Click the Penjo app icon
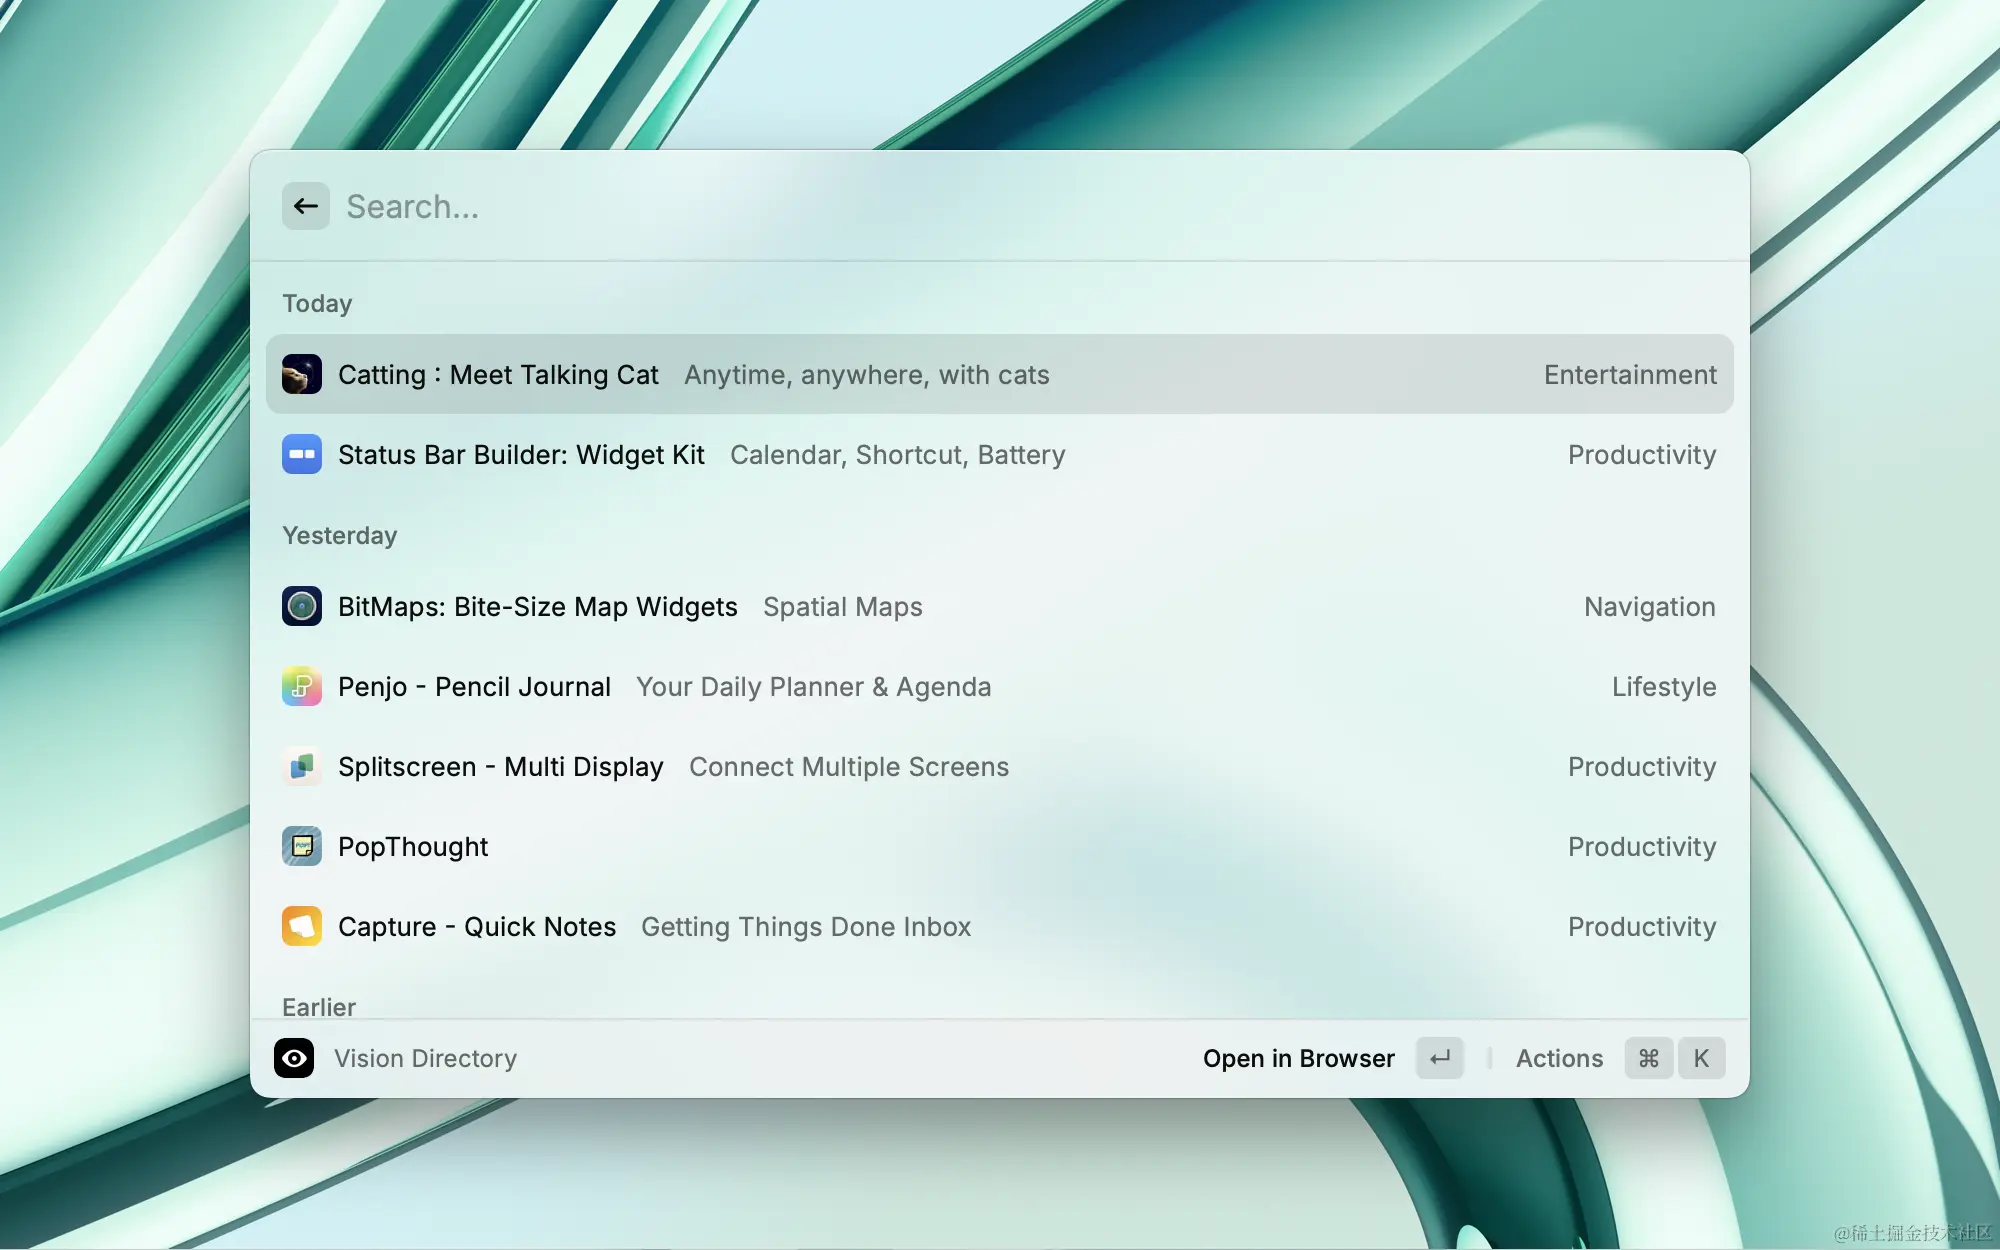Screen dimensions: 2000x1250 coord(302,686)
